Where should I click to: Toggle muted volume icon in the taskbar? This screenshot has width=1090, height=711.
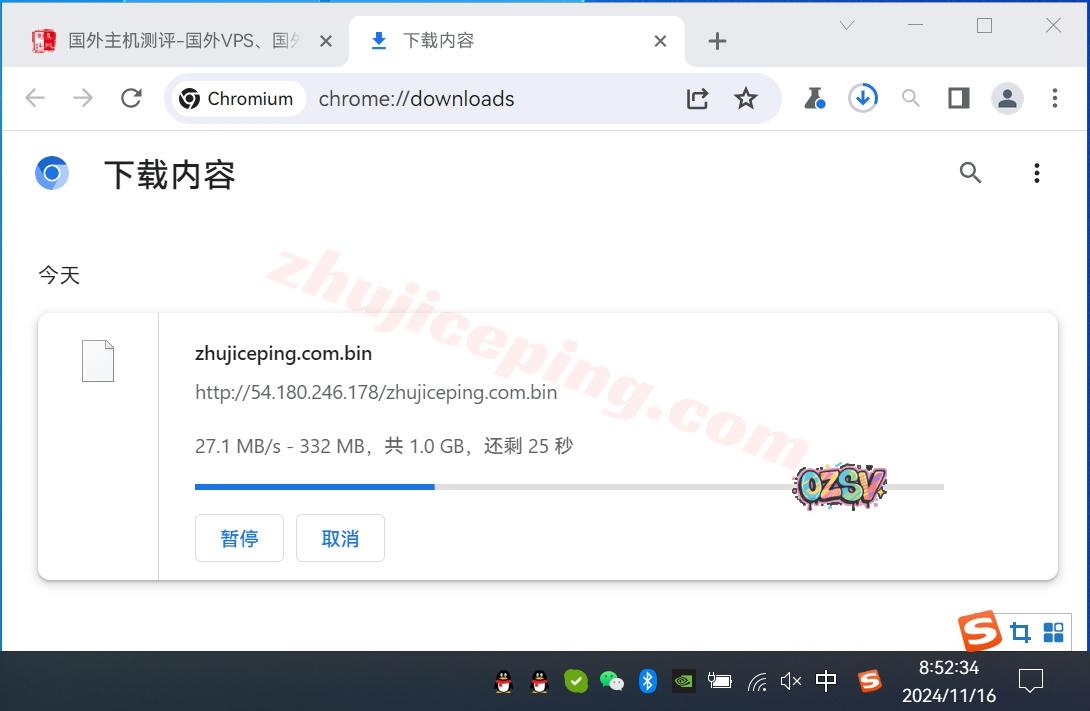790,681
